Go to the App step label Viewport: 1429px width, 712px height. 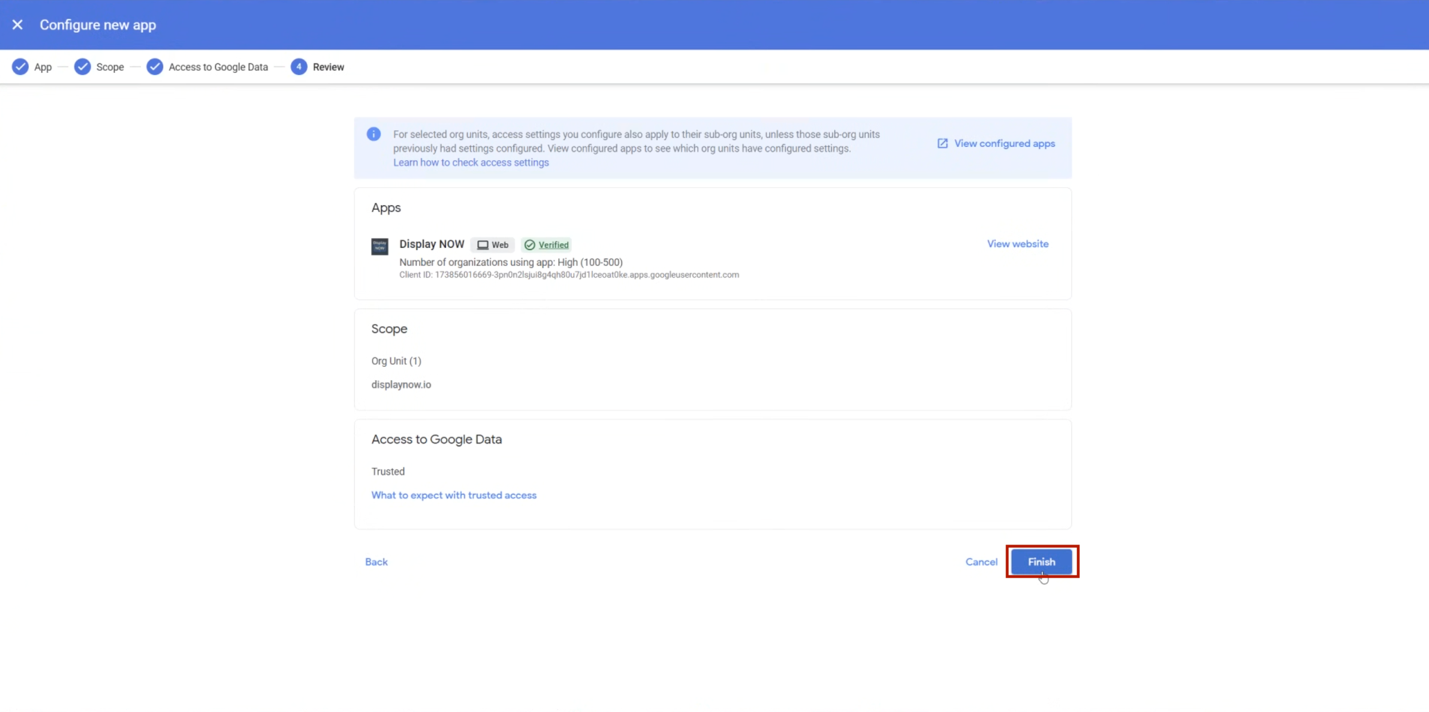[x=43, y=67]
